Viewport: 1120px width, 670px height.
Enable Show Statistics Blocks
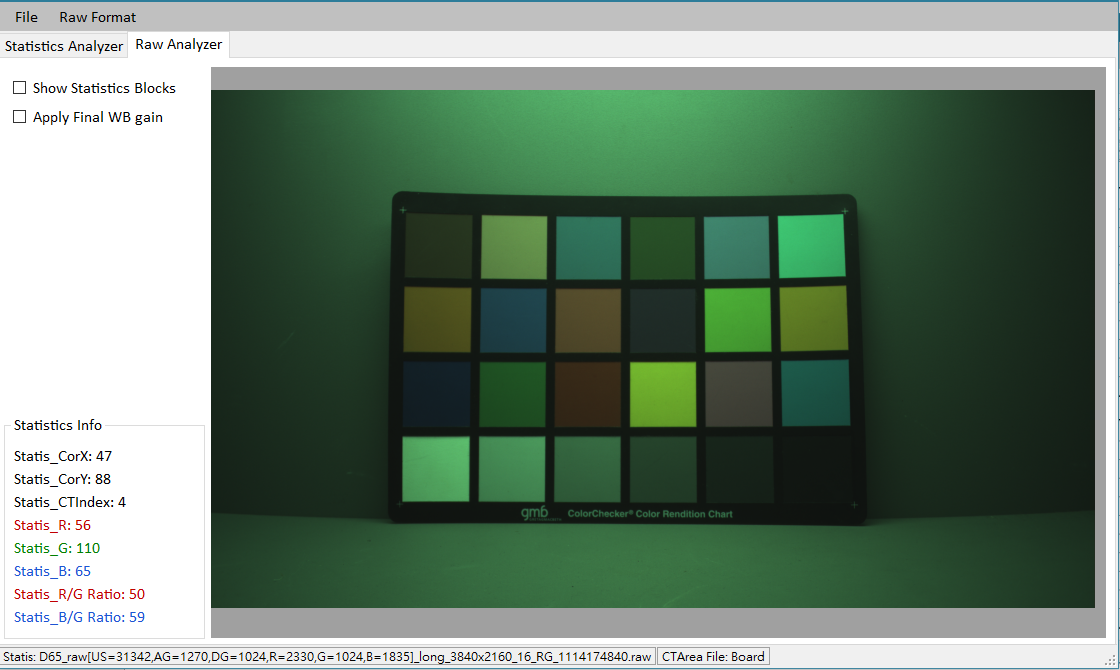[x=19, y=88]
